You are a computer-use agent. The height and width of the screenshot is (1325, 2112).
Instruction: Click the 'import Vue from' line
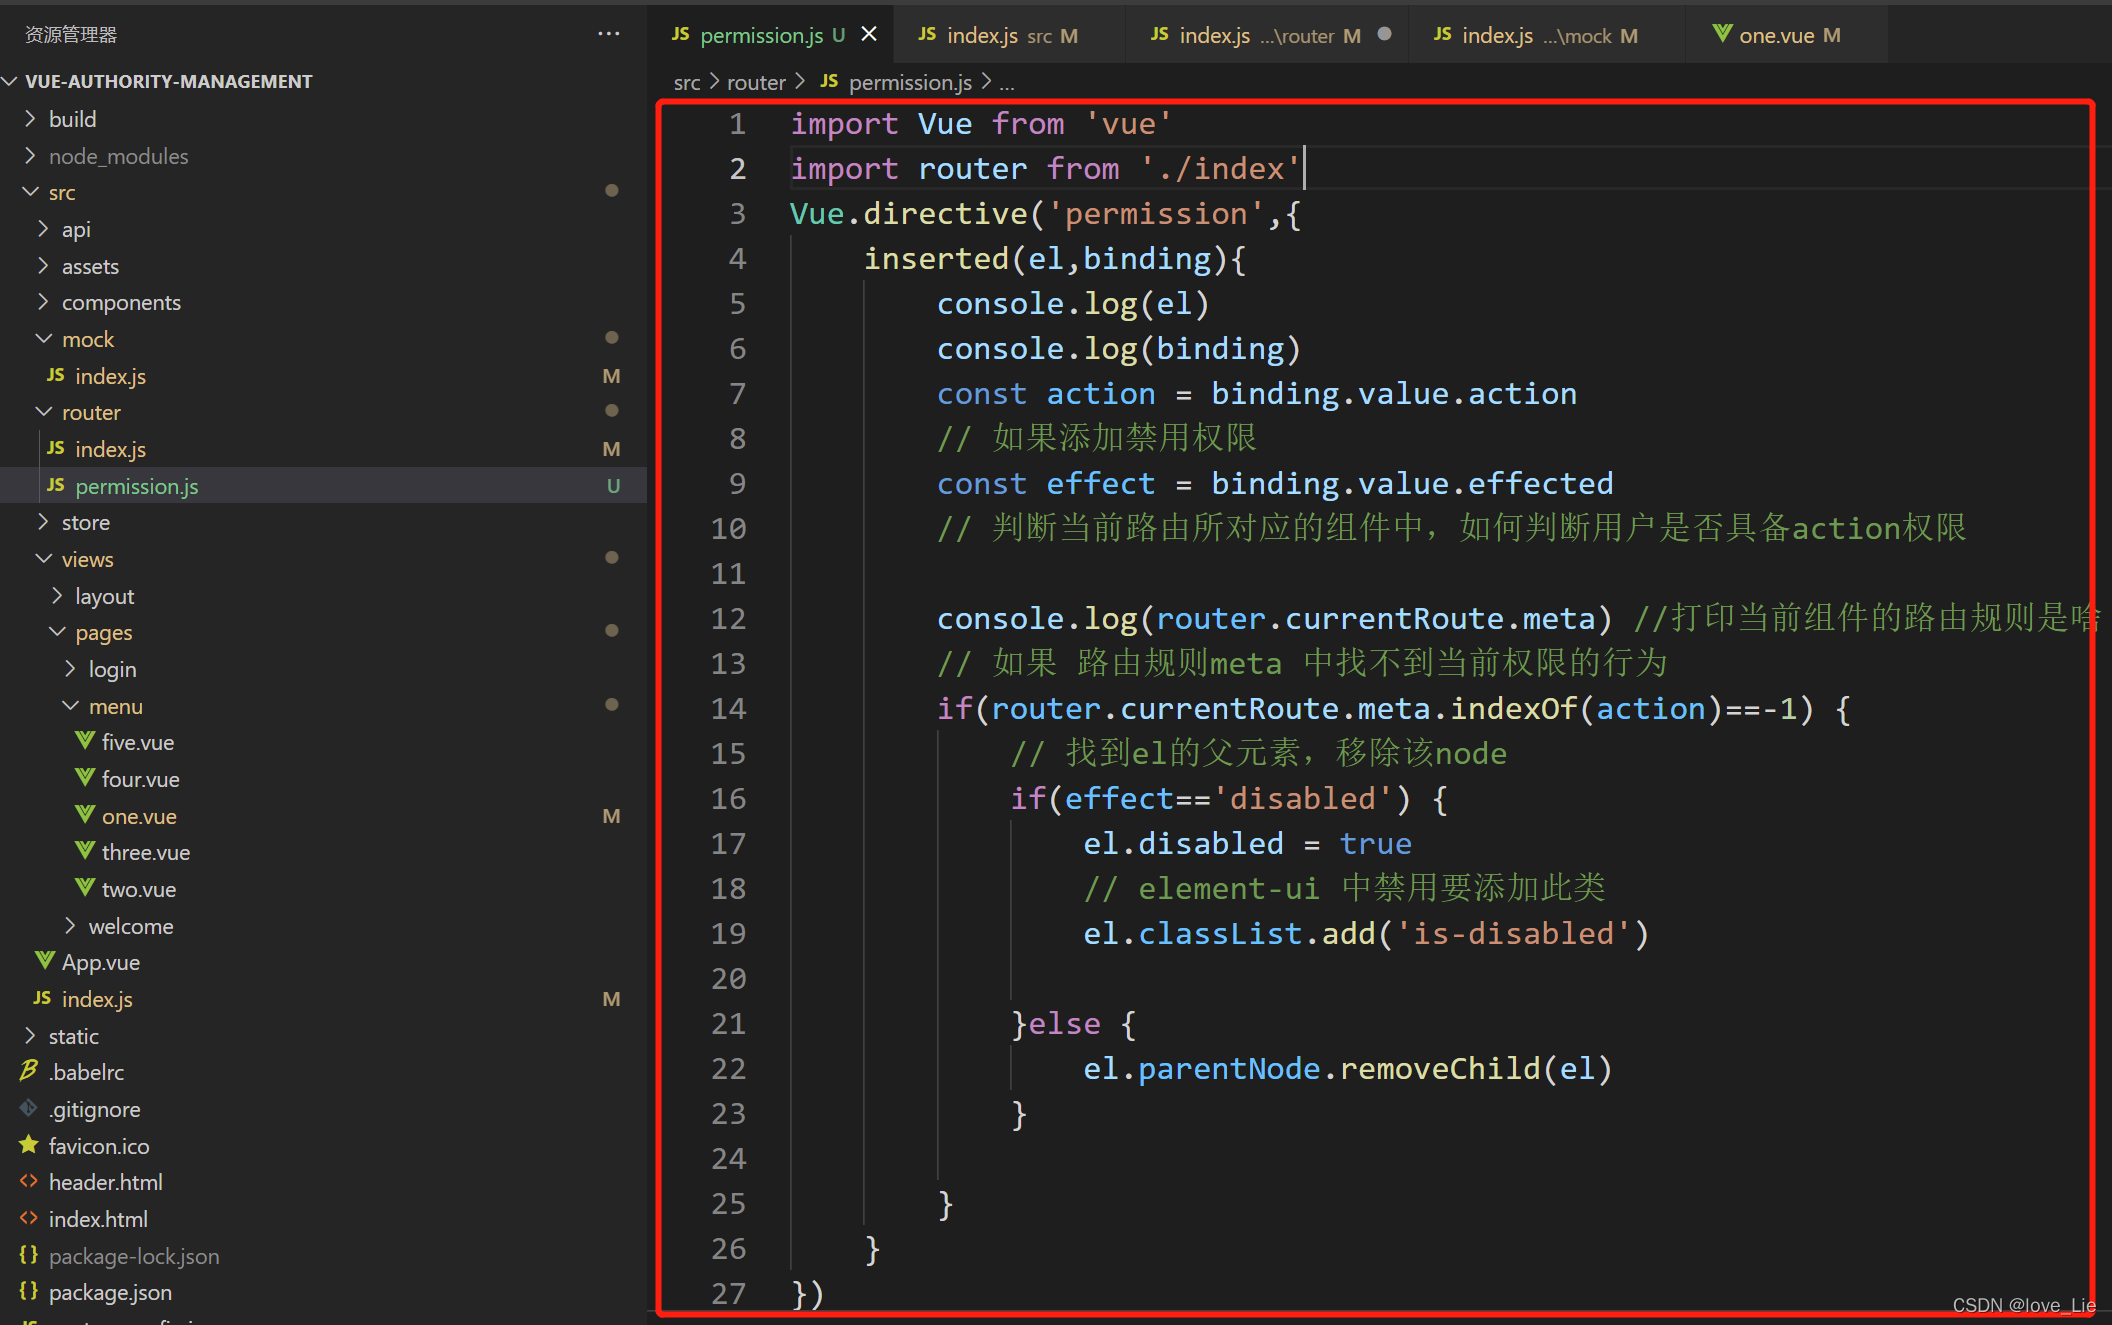coord(980,123)
